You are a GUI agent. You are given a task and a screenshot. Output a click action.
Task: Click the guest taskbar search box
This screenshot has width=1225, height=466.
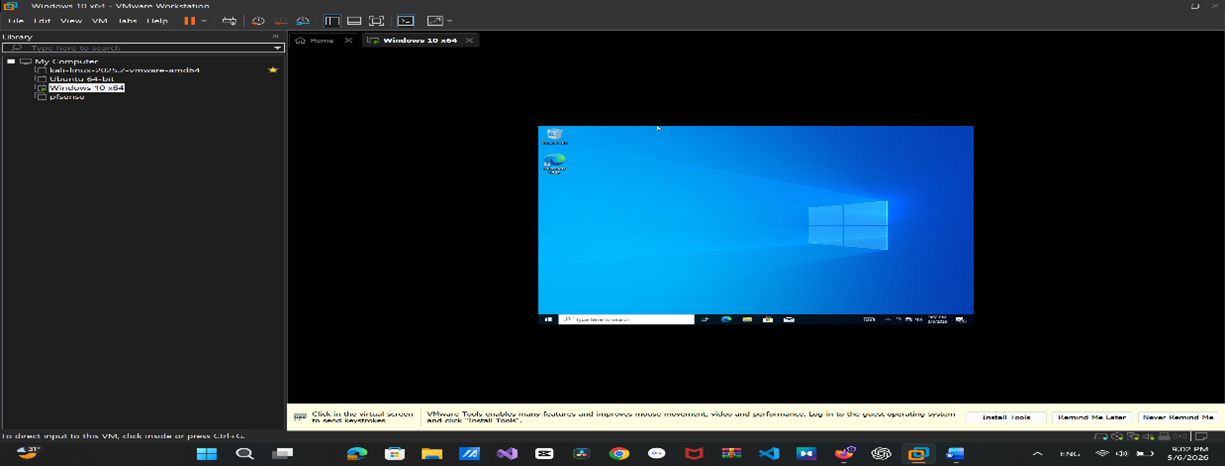626,320
